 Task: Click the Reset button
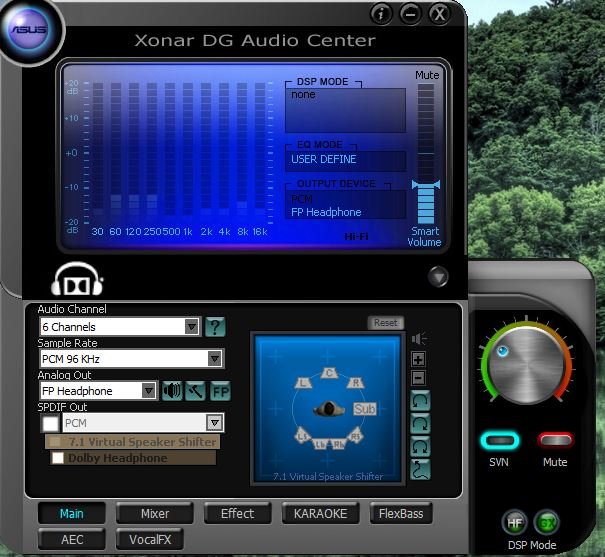coord(385,322)
